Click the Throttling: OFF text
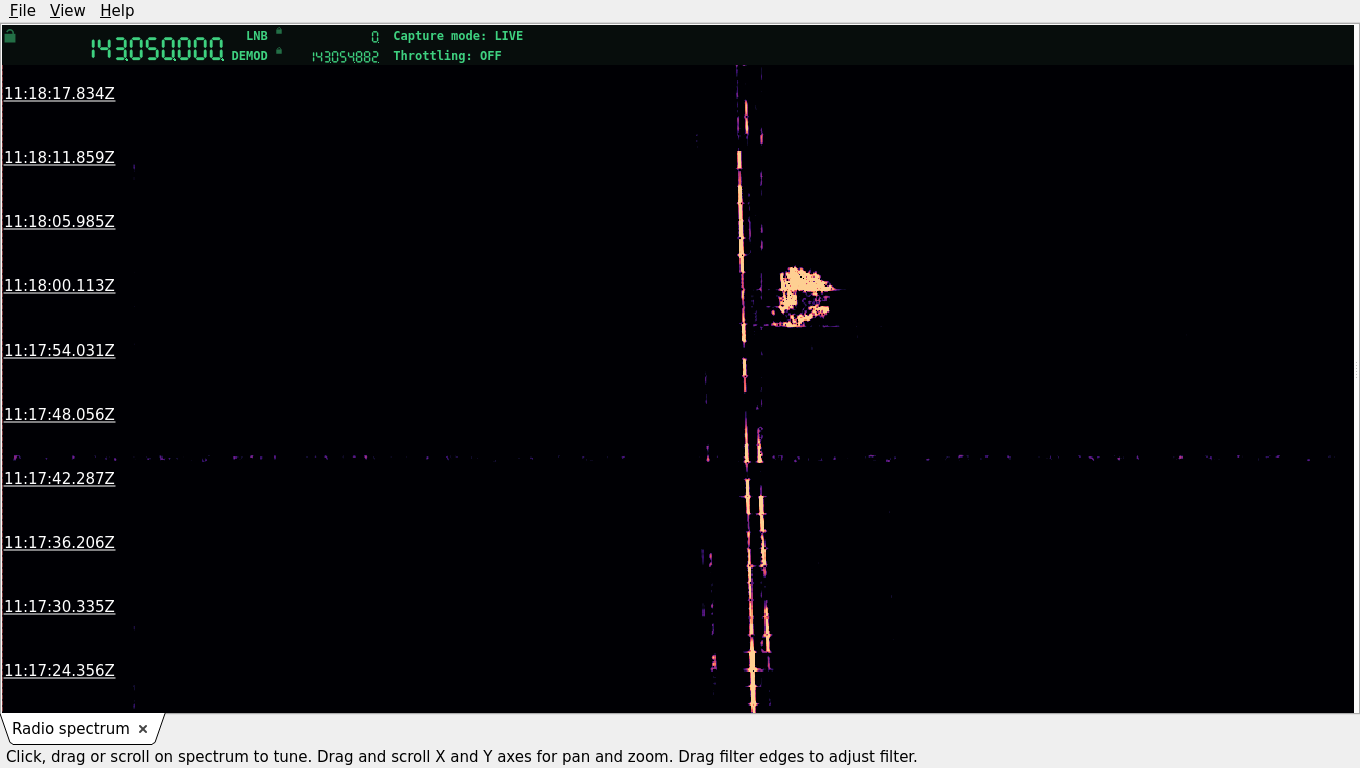This screenshot has width=1360, height=768. (447, 56)
